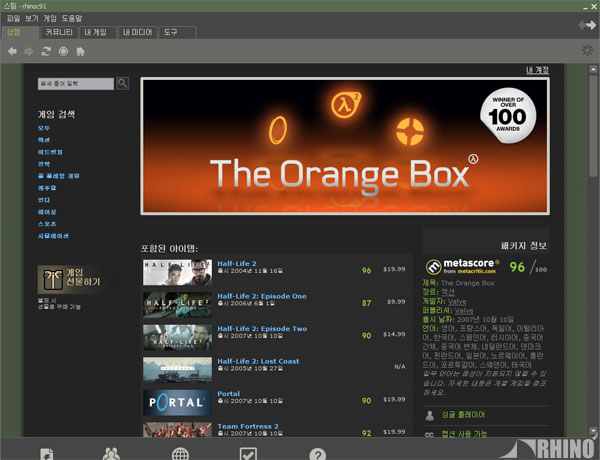The image size is (600, 460).
Task: Click into the store search text field
Action: pos(76,83)
